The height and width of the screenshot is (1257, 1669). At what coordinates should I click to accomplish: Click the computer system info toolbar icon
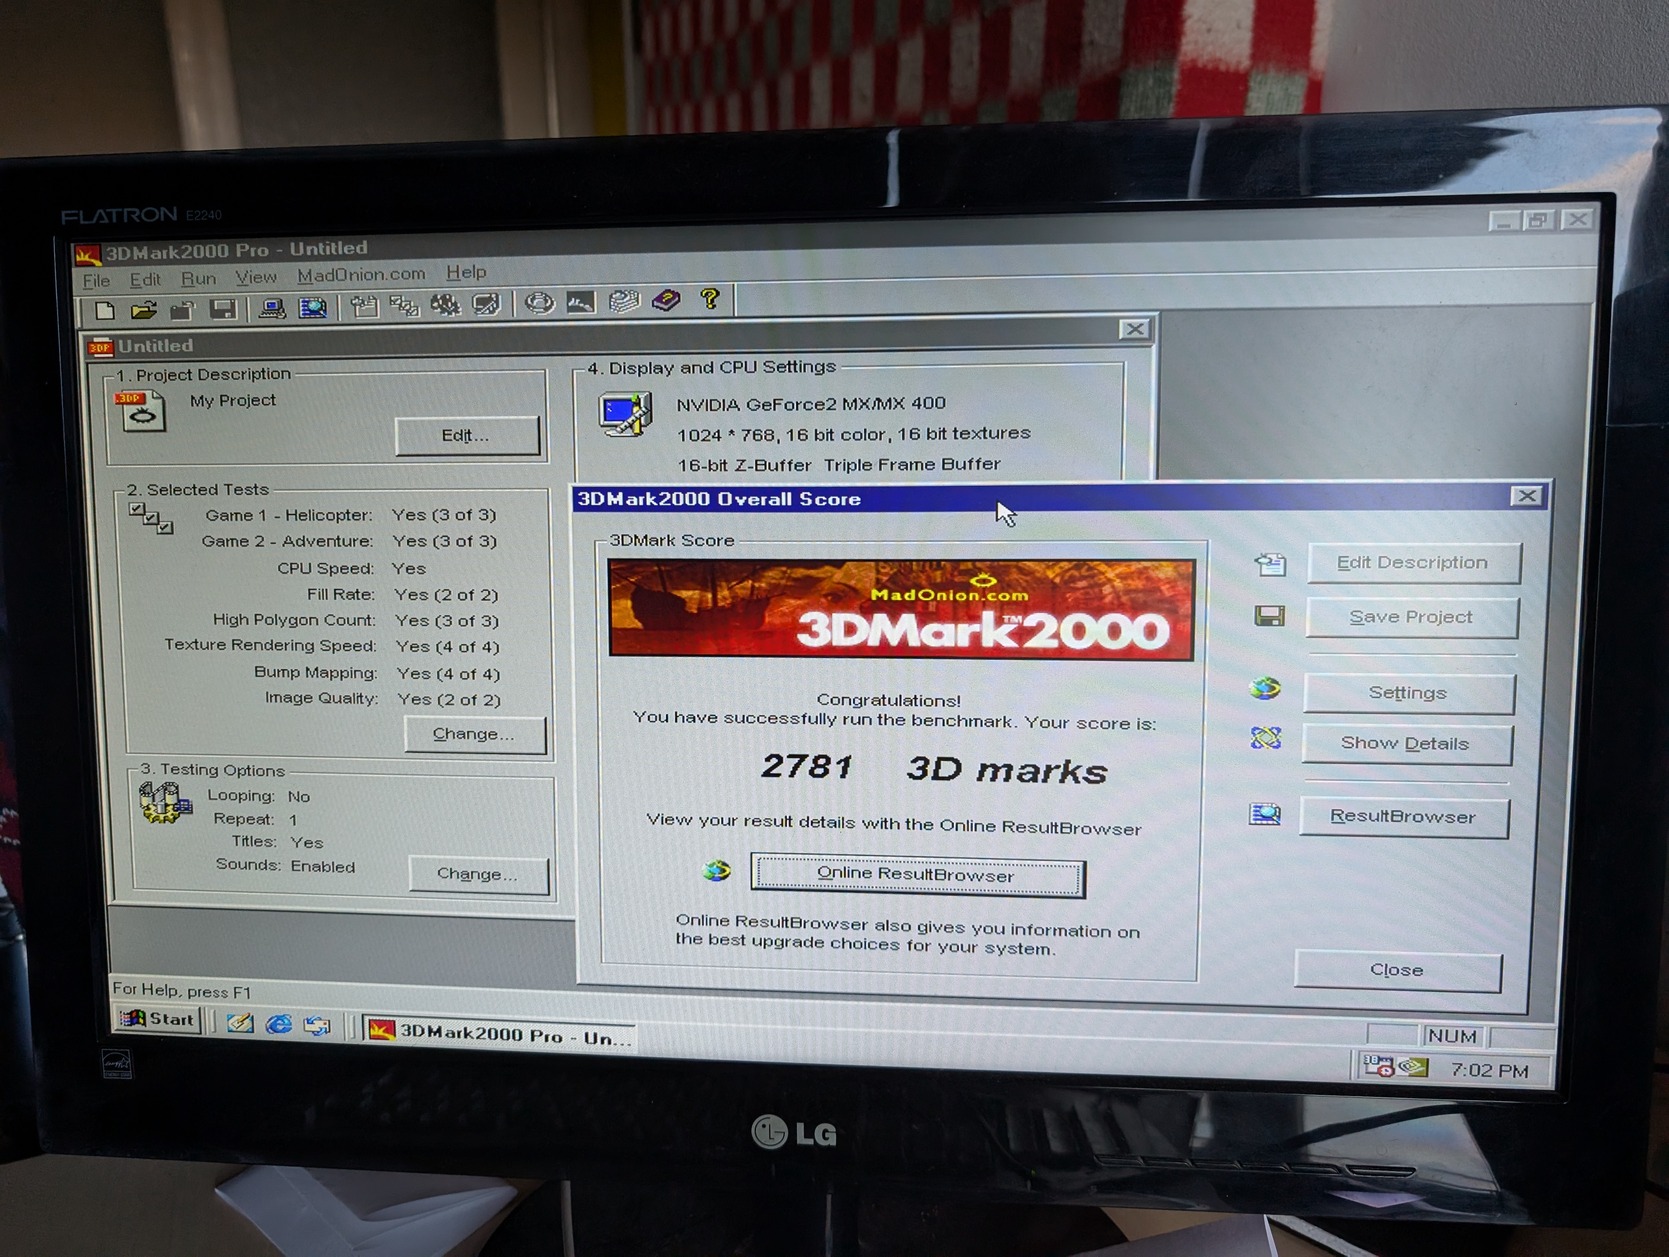point(271,308)
